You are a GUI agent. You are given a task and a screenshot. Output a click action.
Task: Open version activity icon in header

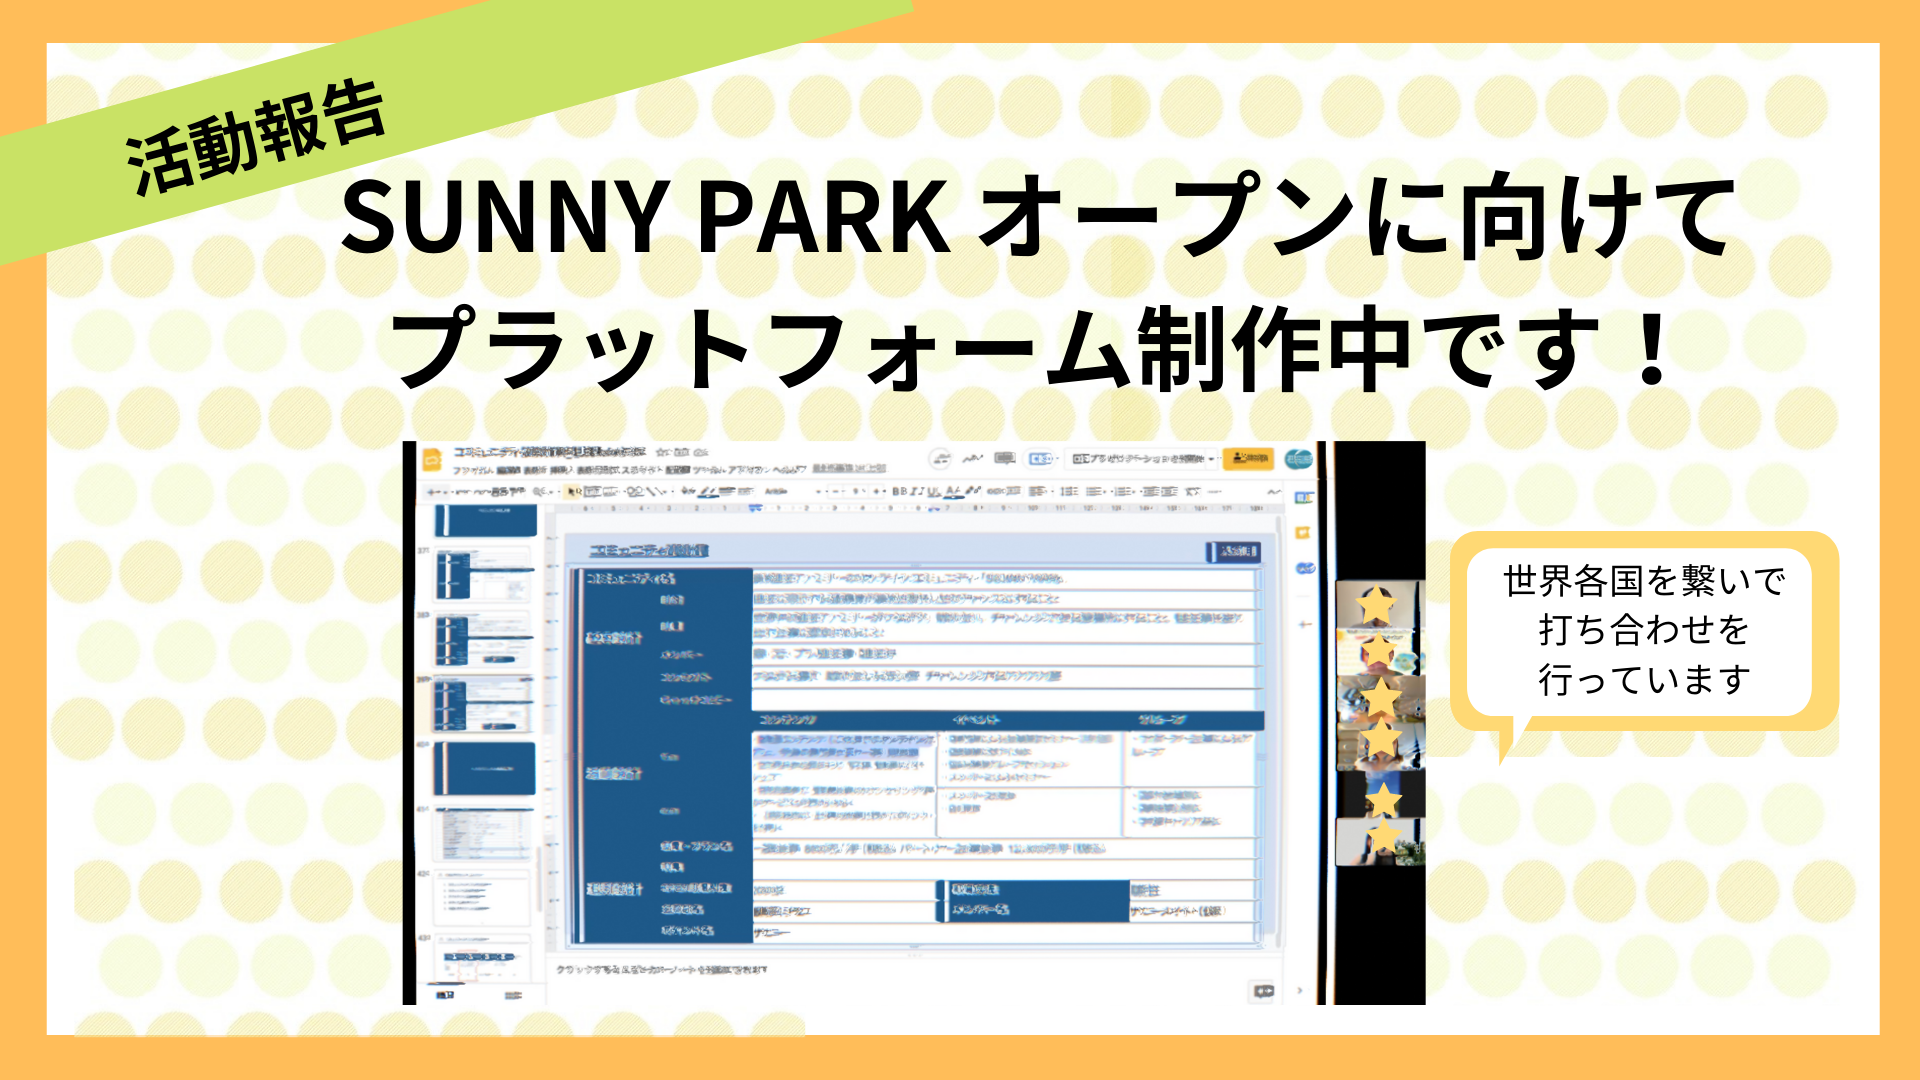[973, 458]
